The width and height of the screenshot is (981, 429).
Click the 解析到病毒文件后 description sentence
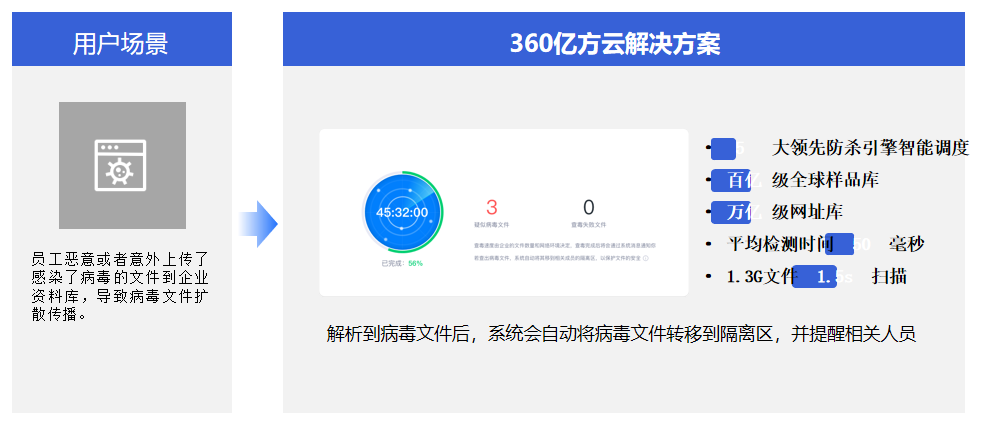[x=621, y=333]
